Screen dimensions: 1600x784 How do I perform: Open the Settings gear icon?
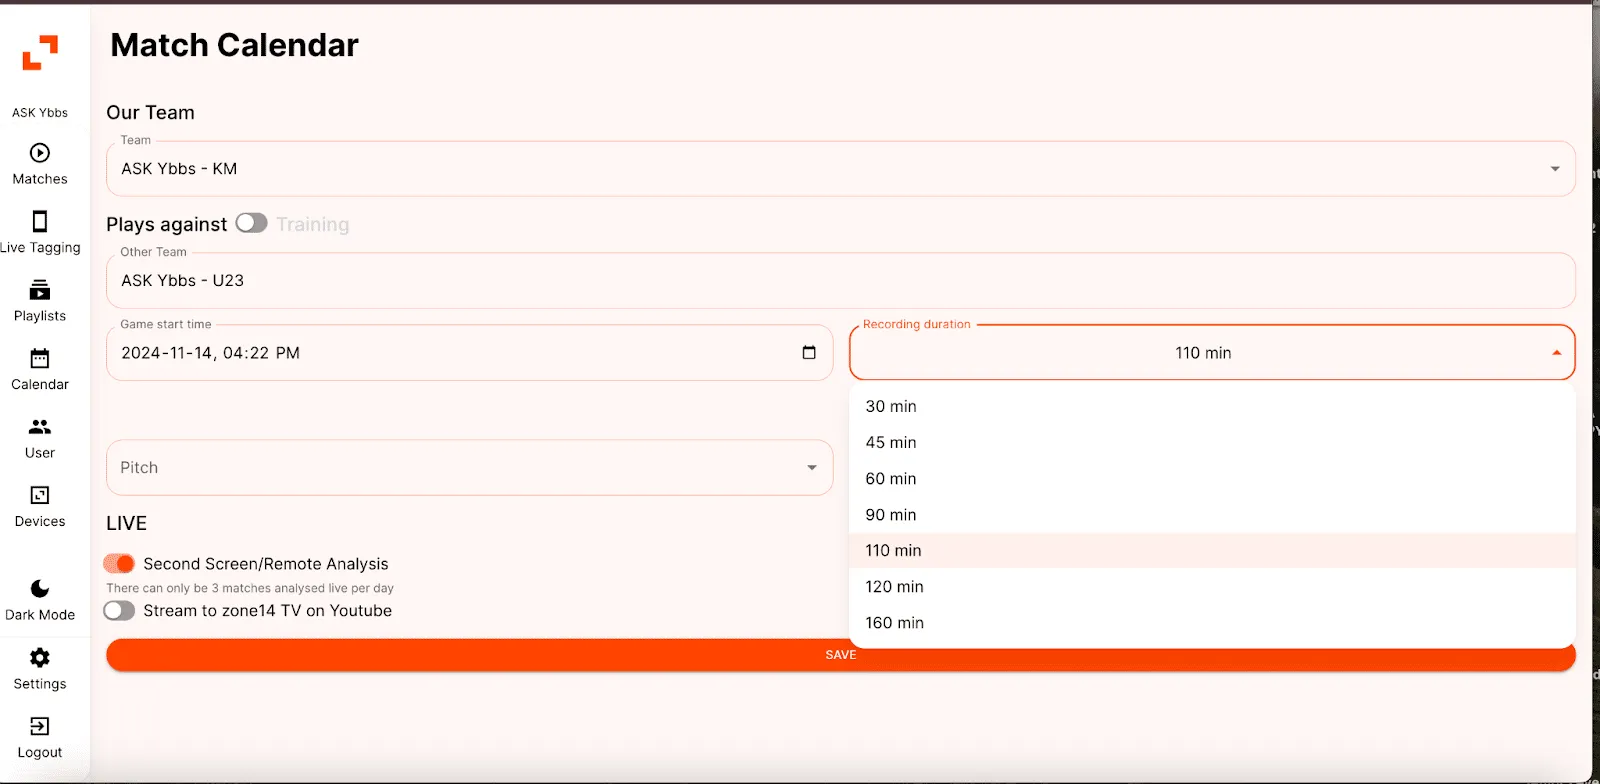[x=40, y=657]
